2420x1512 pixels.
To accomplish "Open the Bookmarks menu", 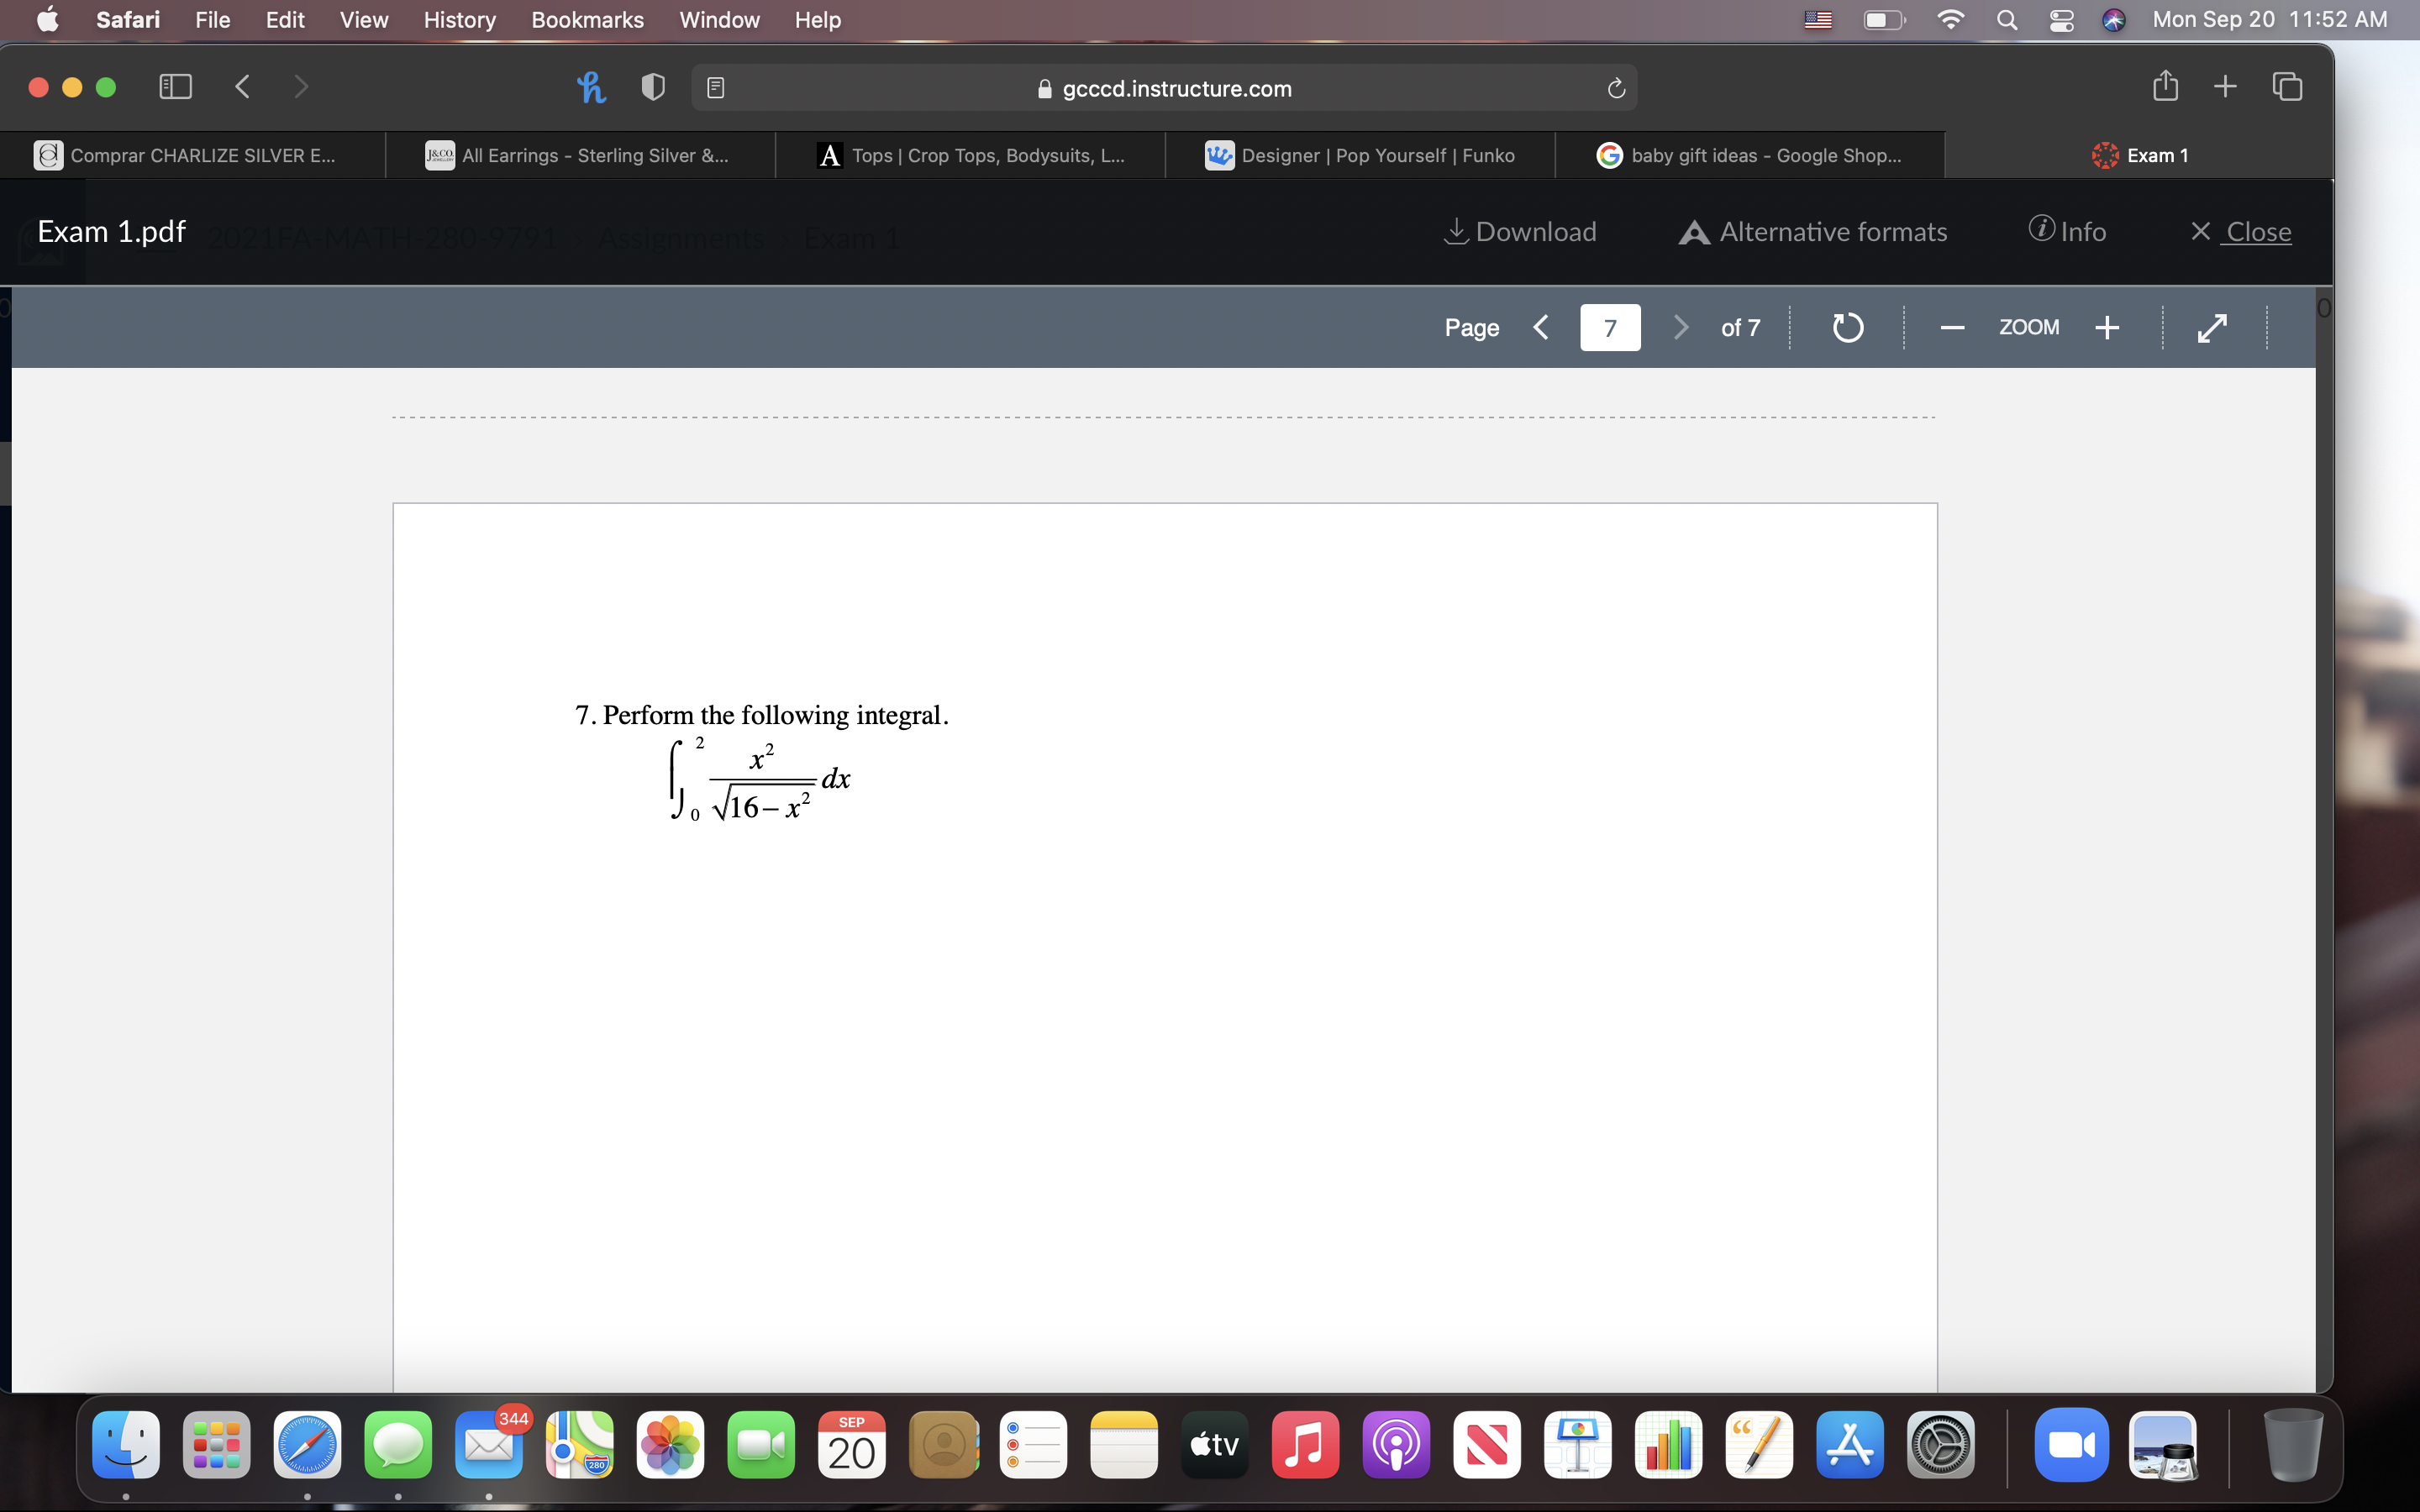I will pyautogui.click(x=587, y=20).
